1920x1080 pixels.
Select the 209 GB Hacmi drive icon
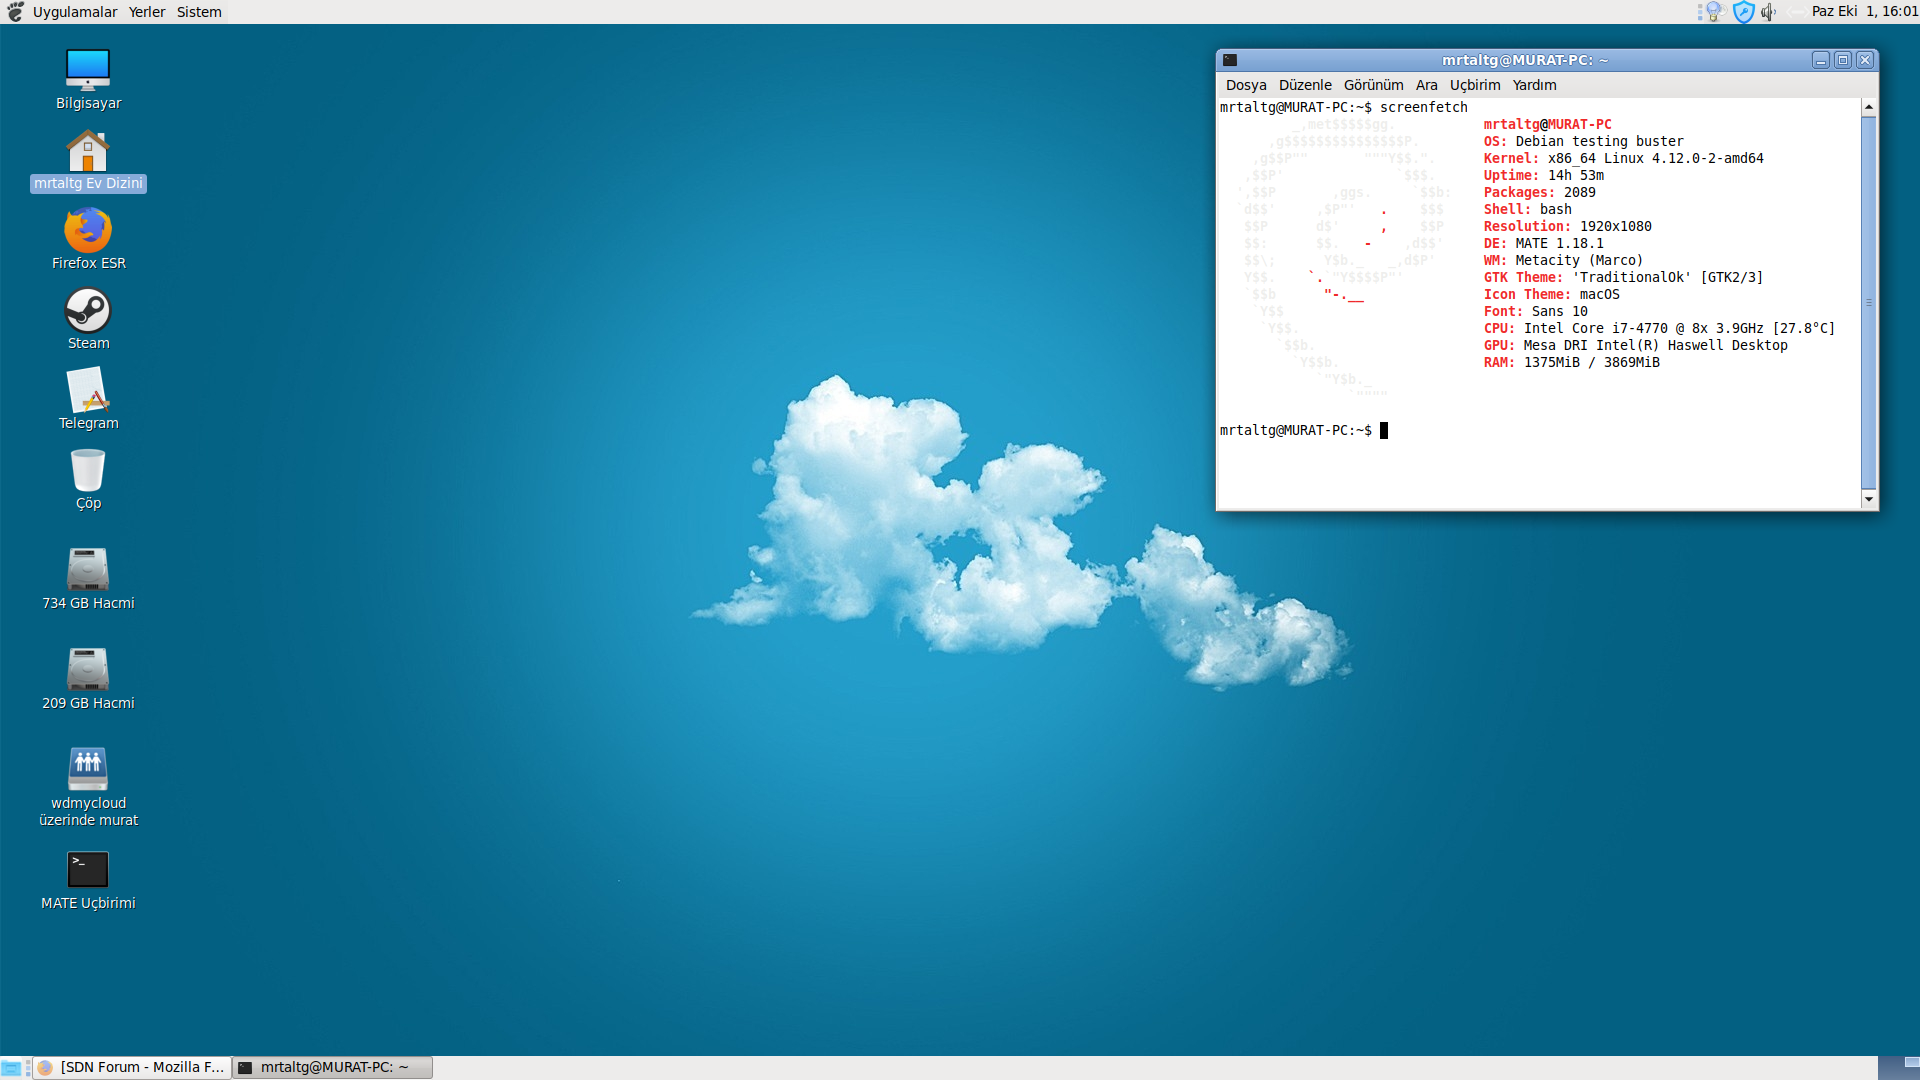(88, 669)
